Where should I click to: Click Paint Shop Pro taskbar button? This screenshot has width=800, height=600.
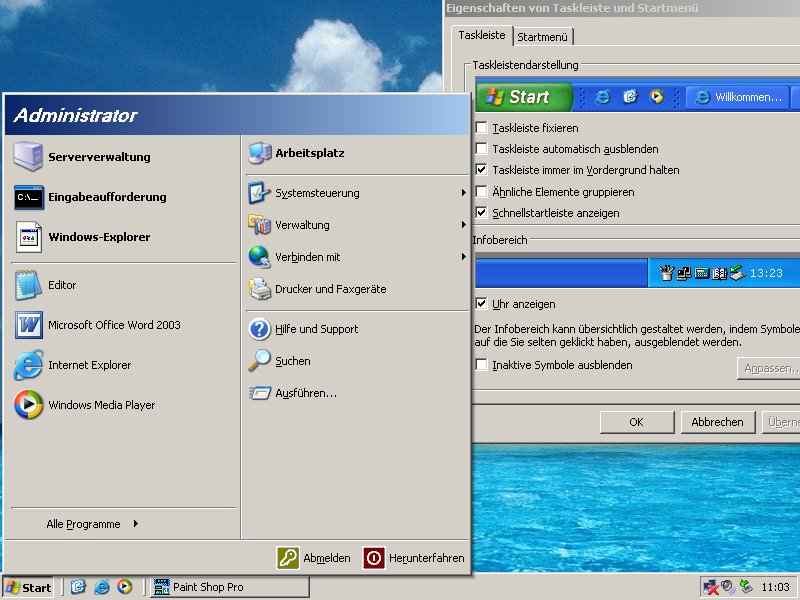point(215,587)
